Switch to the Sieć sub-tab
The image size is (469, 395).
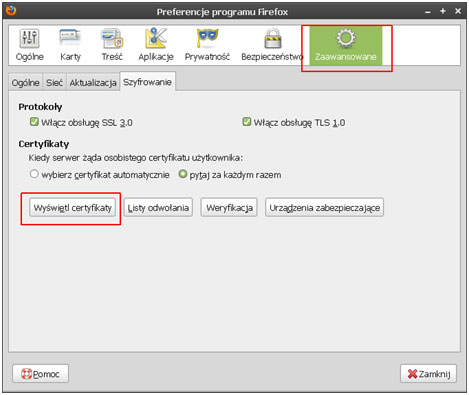click(x=54, y=82)
